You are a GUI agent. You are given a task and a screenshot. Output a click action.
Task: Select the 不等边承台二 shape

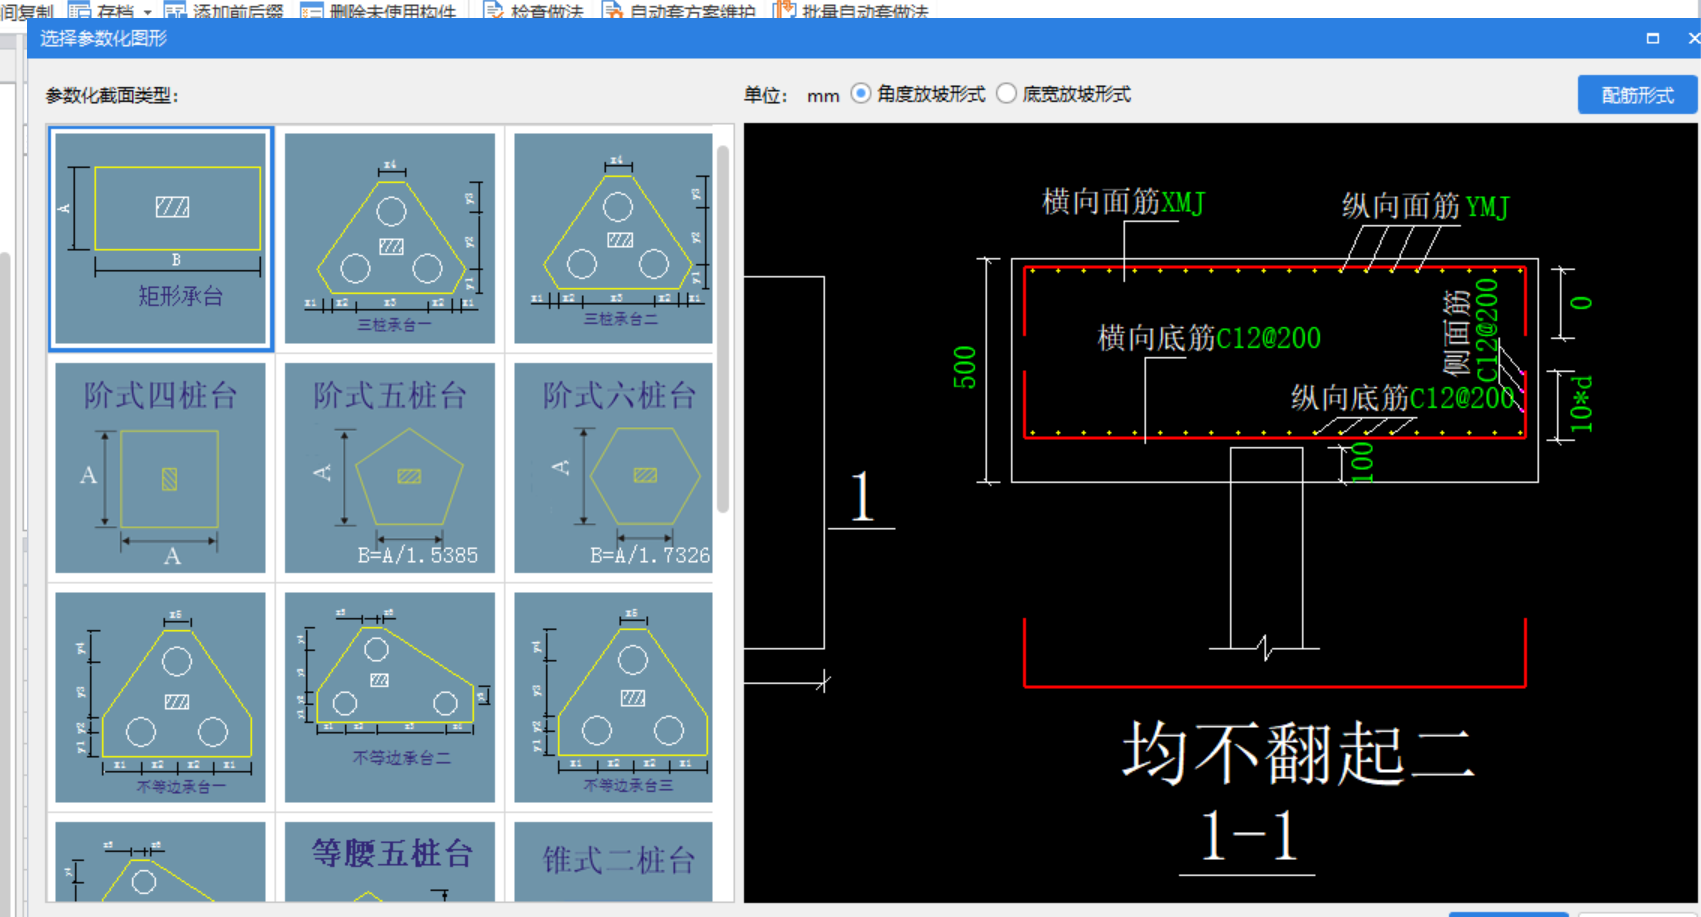click(390, 697)
